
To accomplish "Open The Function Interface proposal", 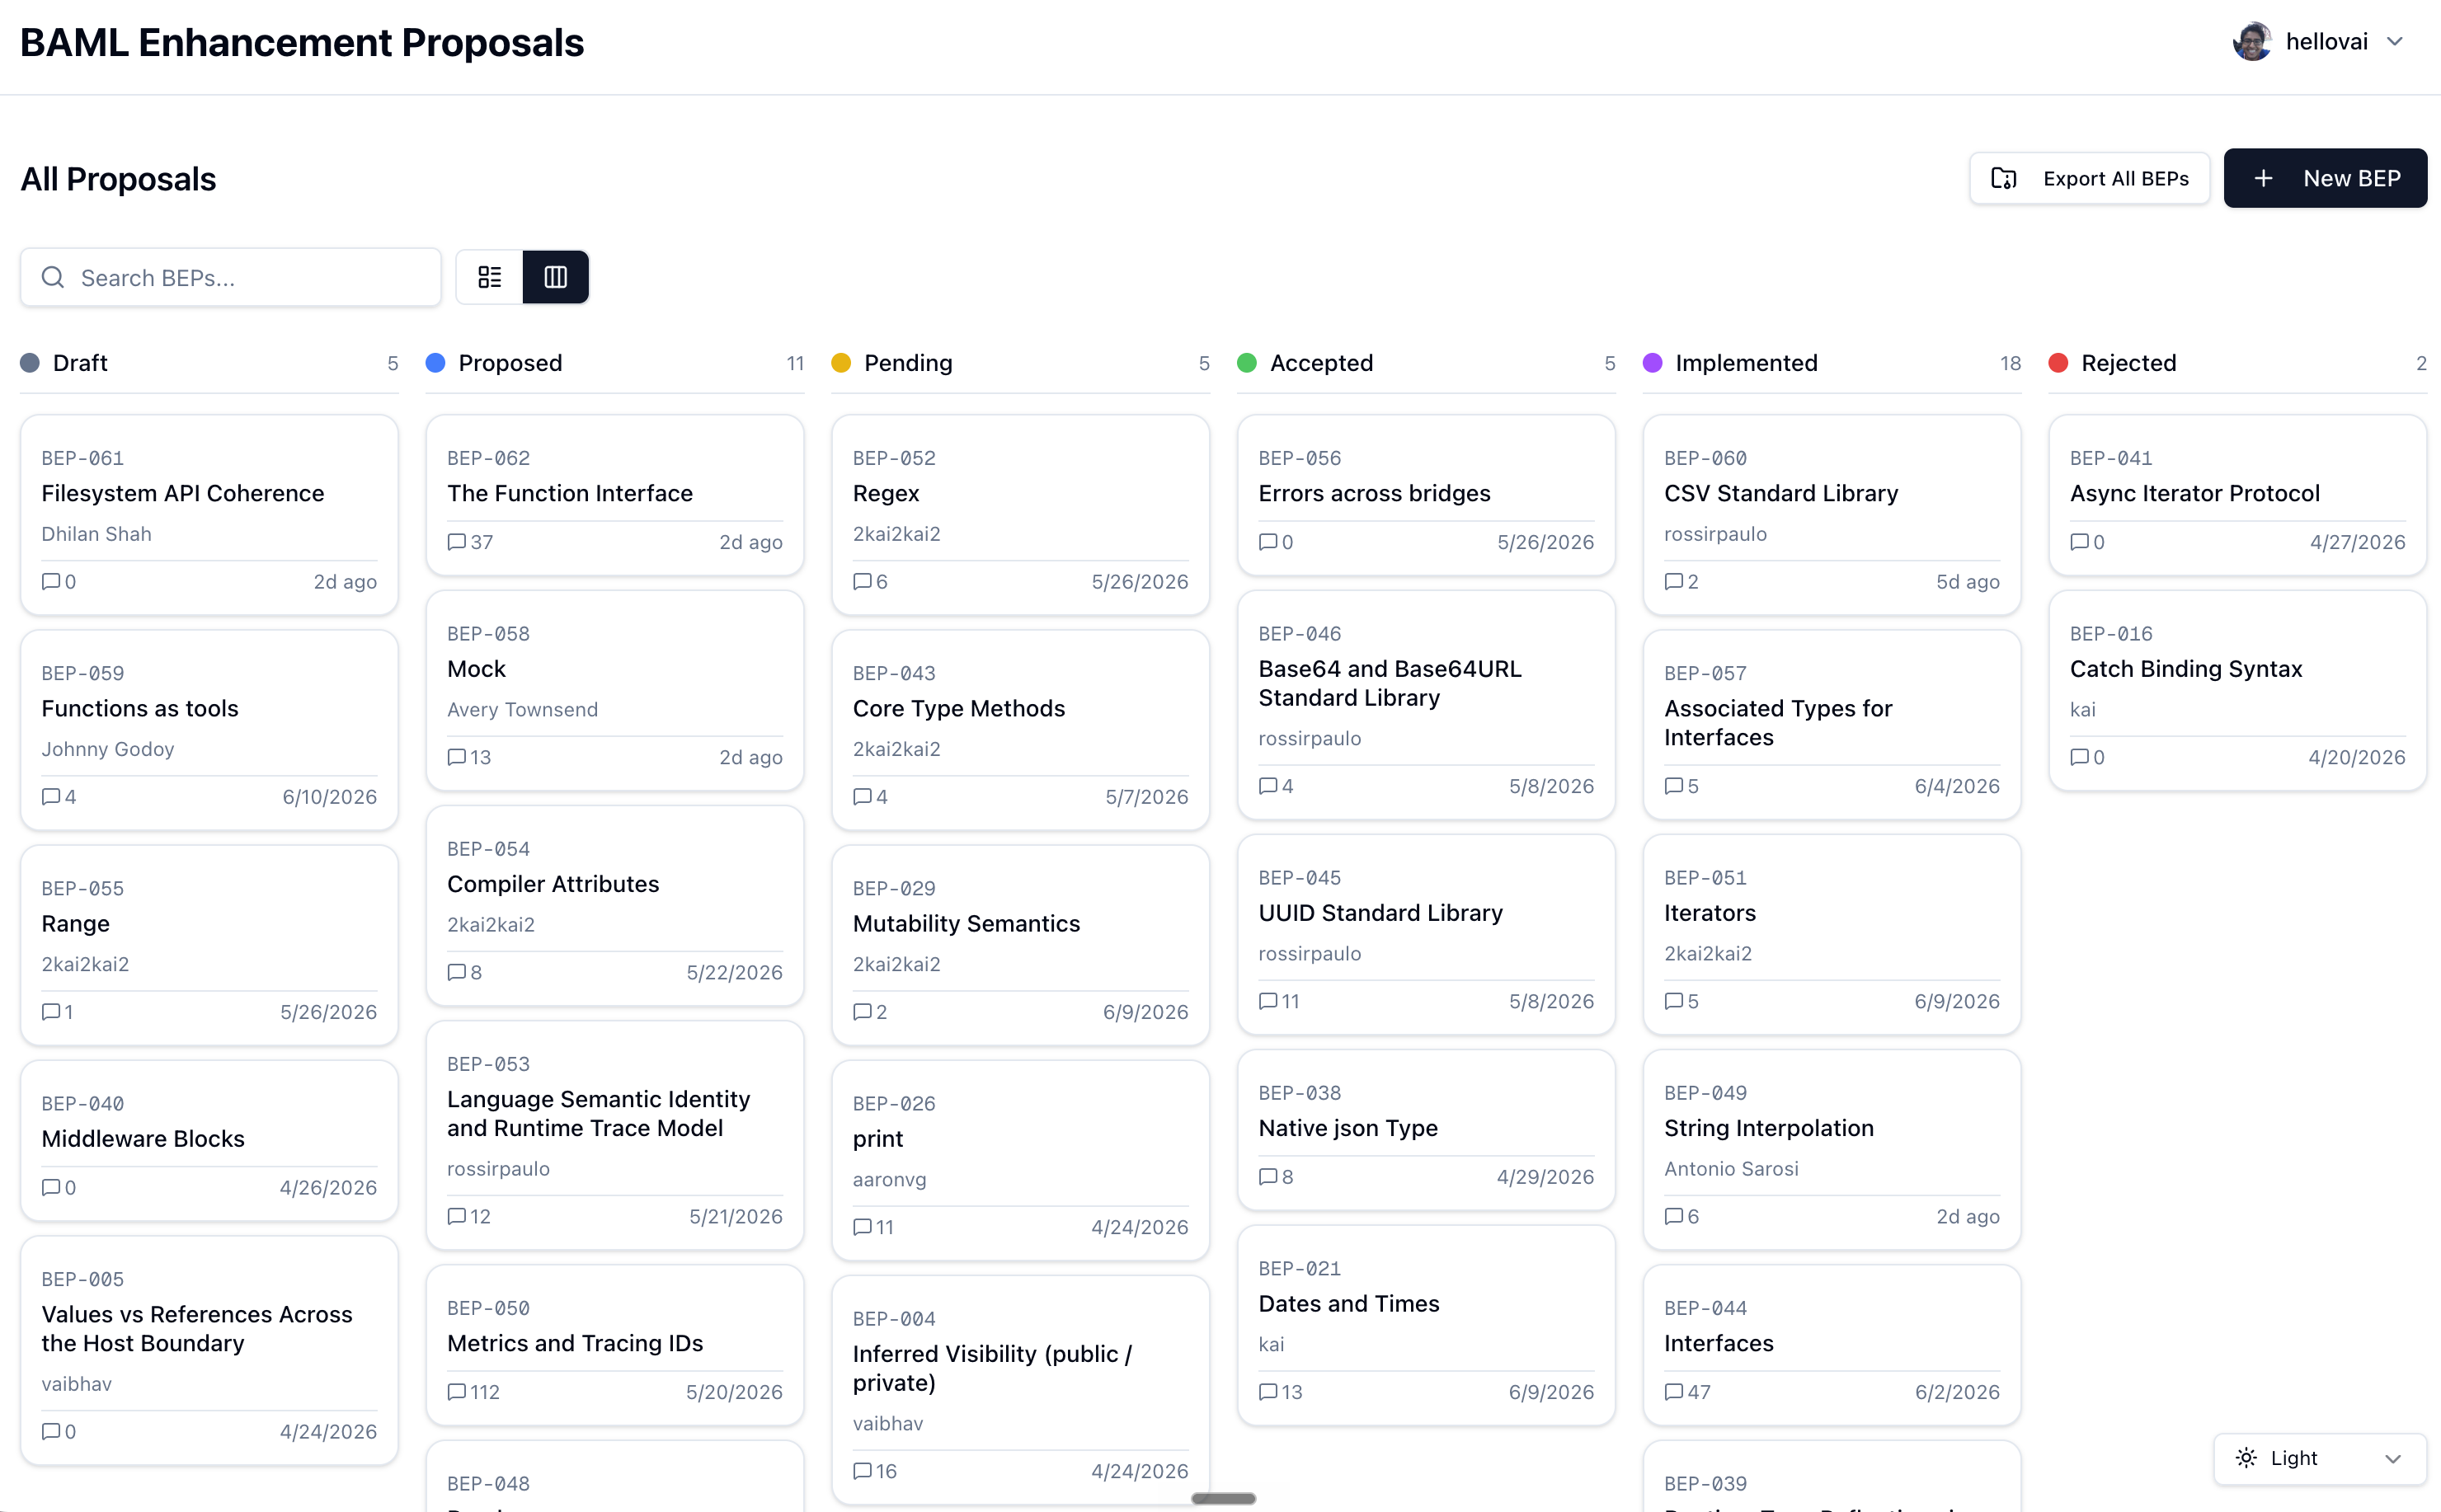I will coord(615,495).
